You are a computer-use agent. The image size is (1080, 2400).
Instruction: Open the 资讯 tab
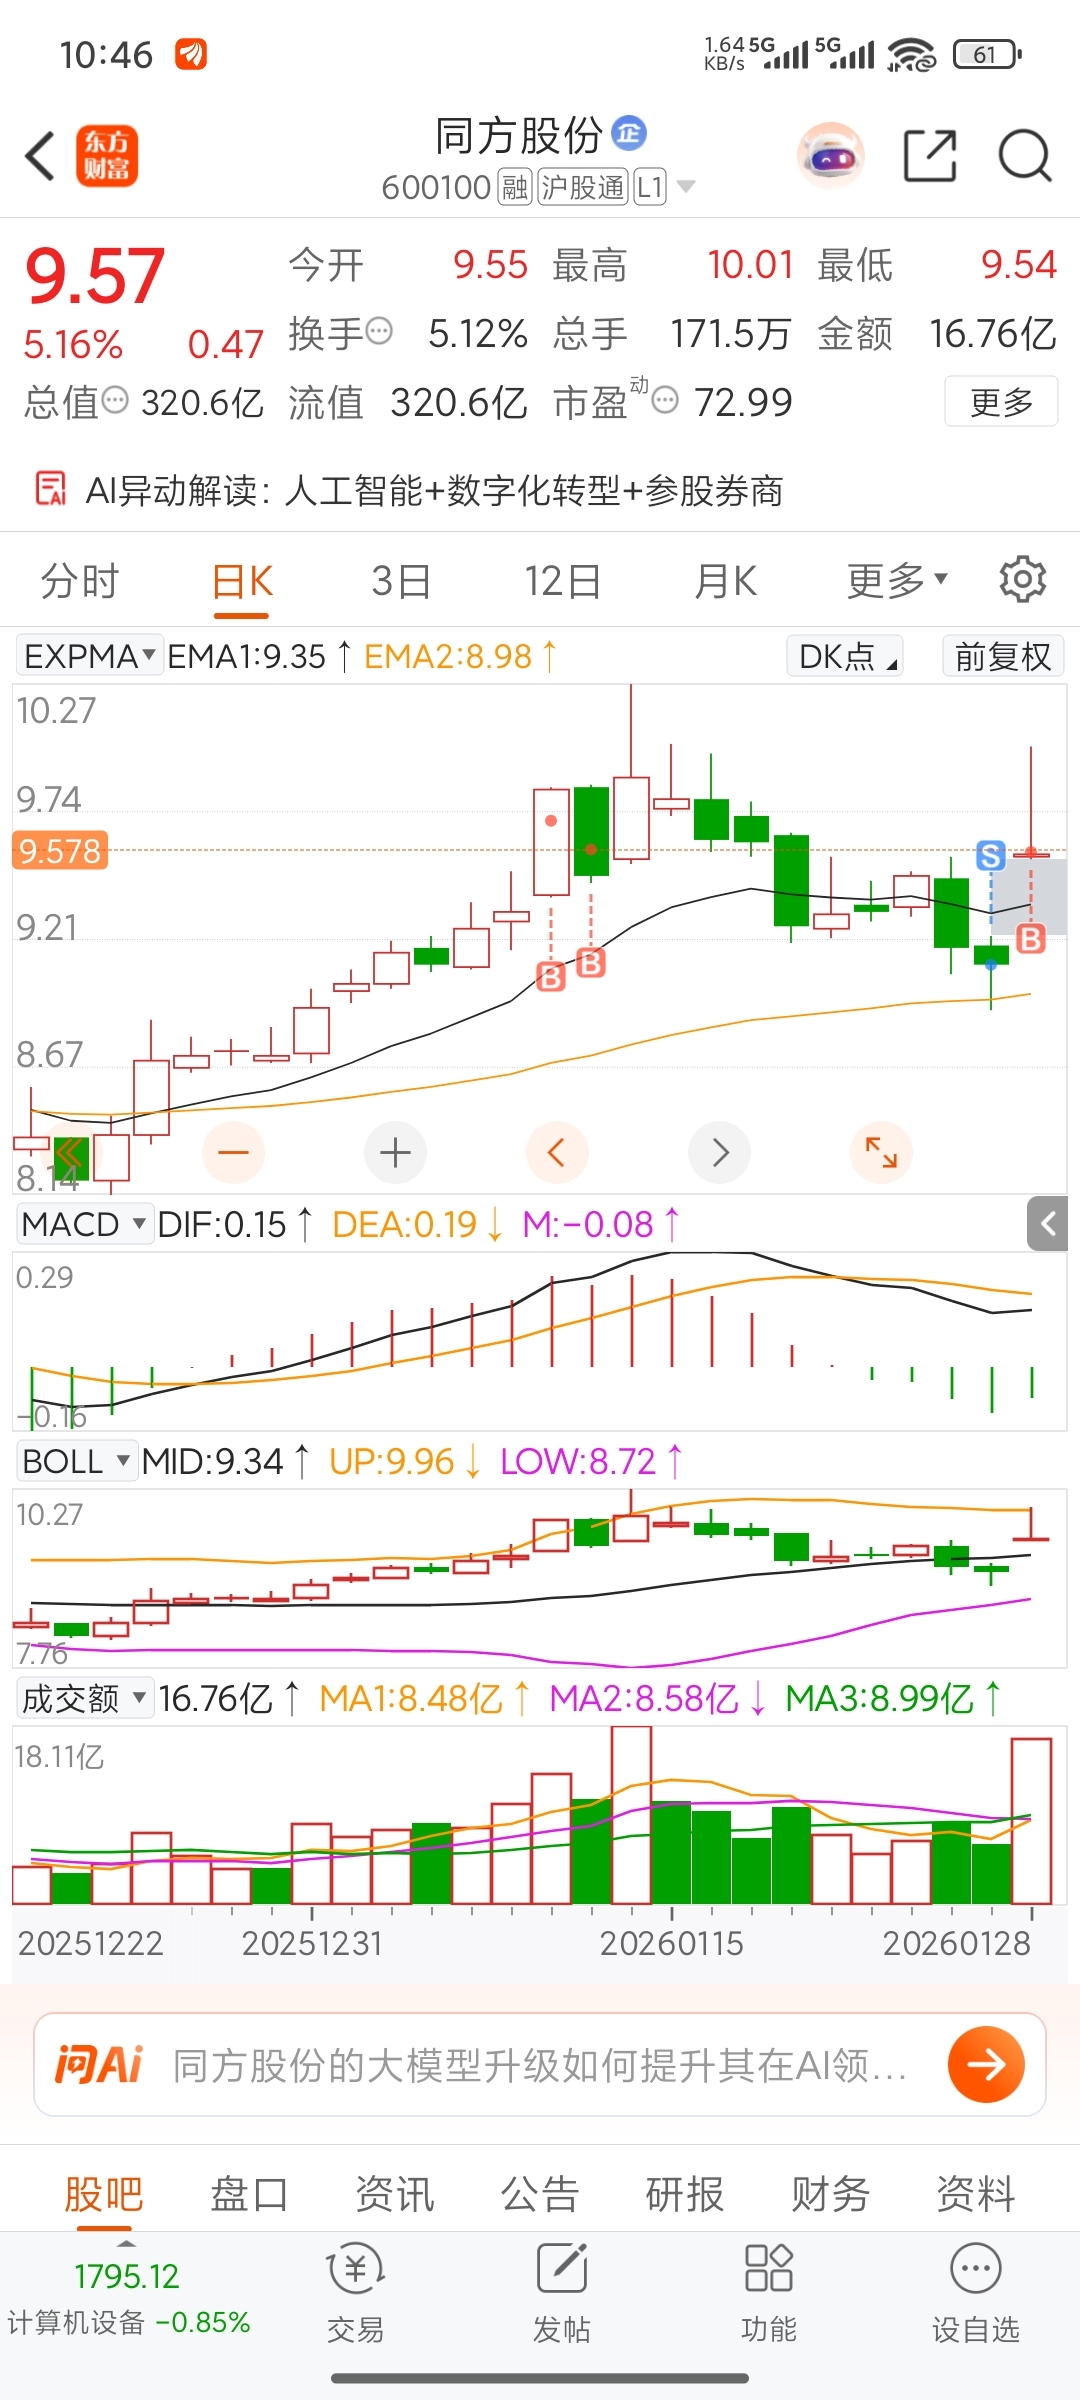394,2194
